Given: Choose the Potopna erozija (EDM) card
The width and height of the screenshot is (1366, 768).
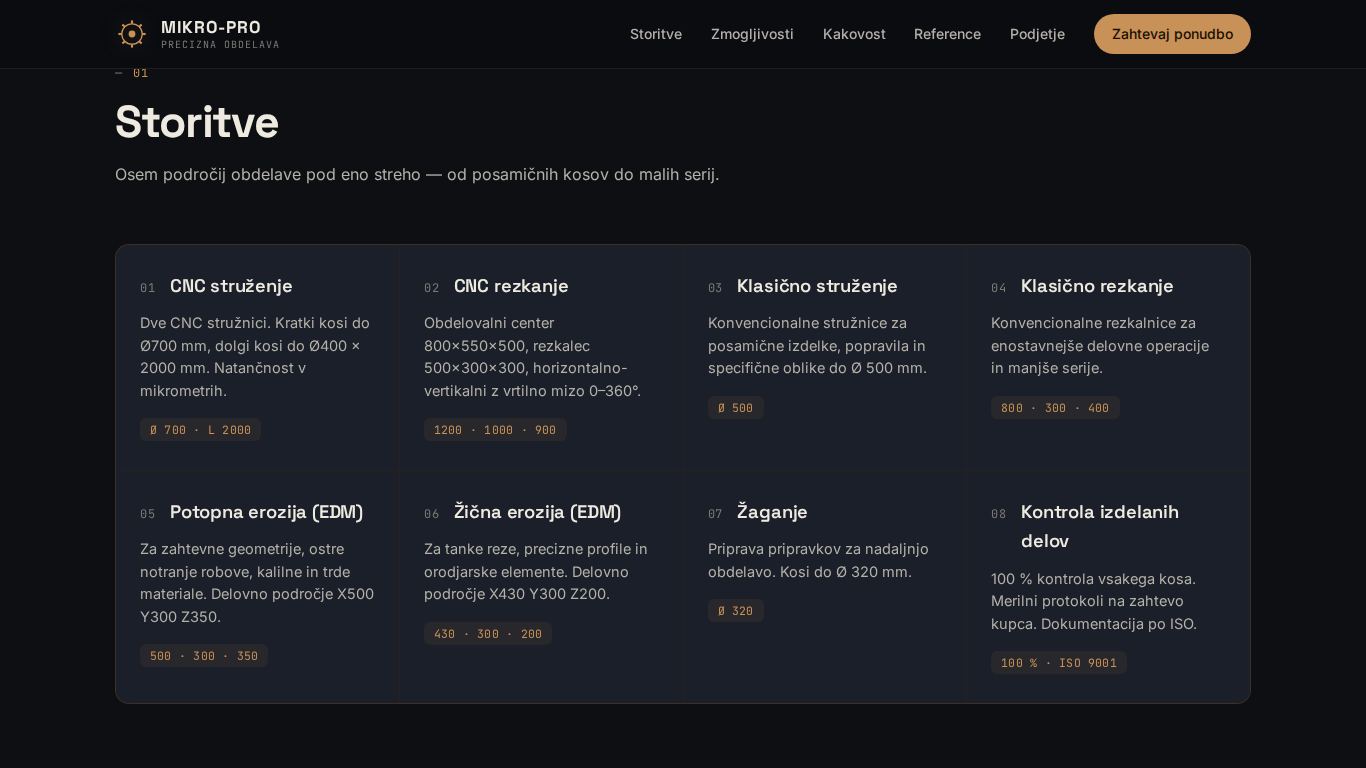Looking at the screenshot, I should coord(266,512).
